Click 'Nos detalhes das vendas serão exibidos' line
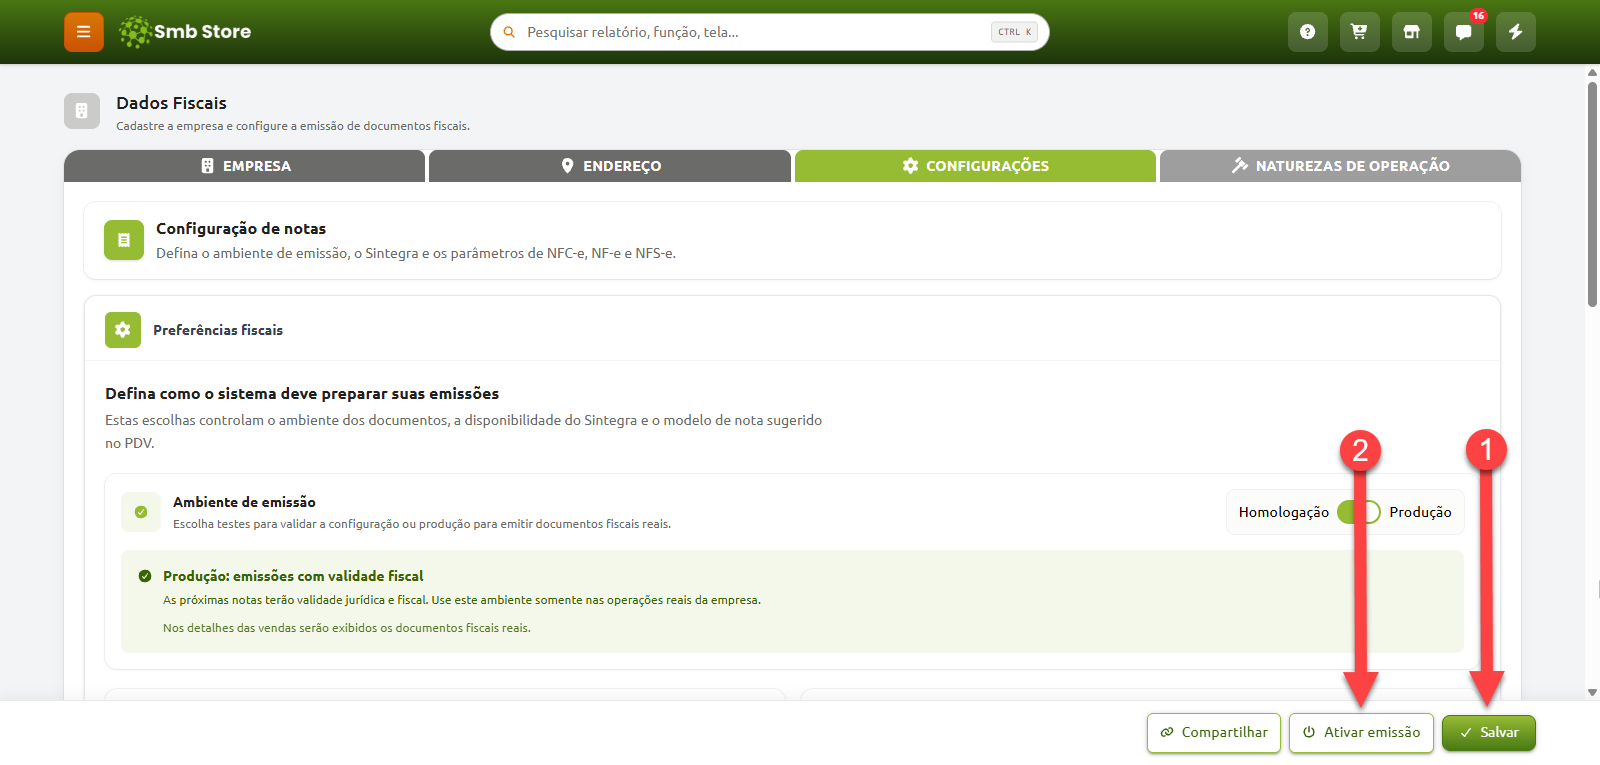Viewport: 1600px width, 765px height. click(347, 628)
